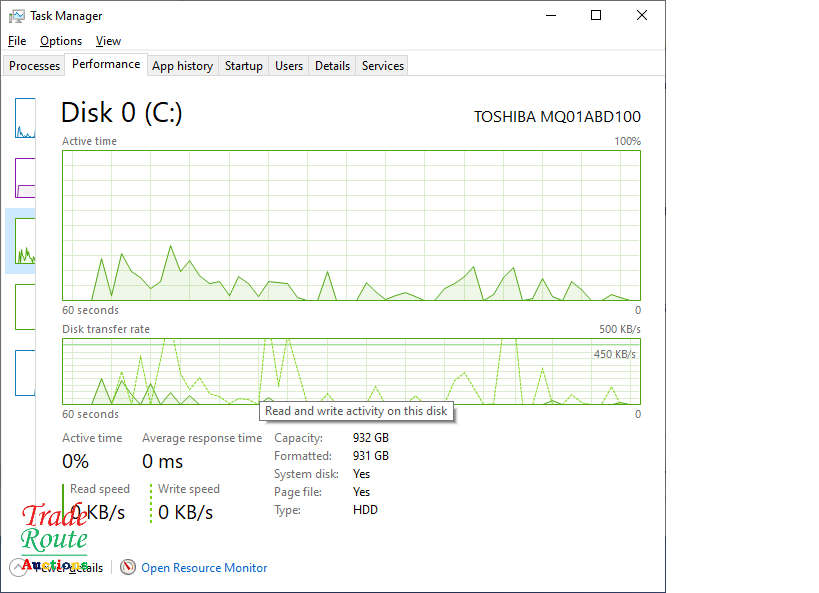Select the fourth green sidebar graph thumbnail
The height and width of the screenshot is (593, 819).
pos(25,307)
